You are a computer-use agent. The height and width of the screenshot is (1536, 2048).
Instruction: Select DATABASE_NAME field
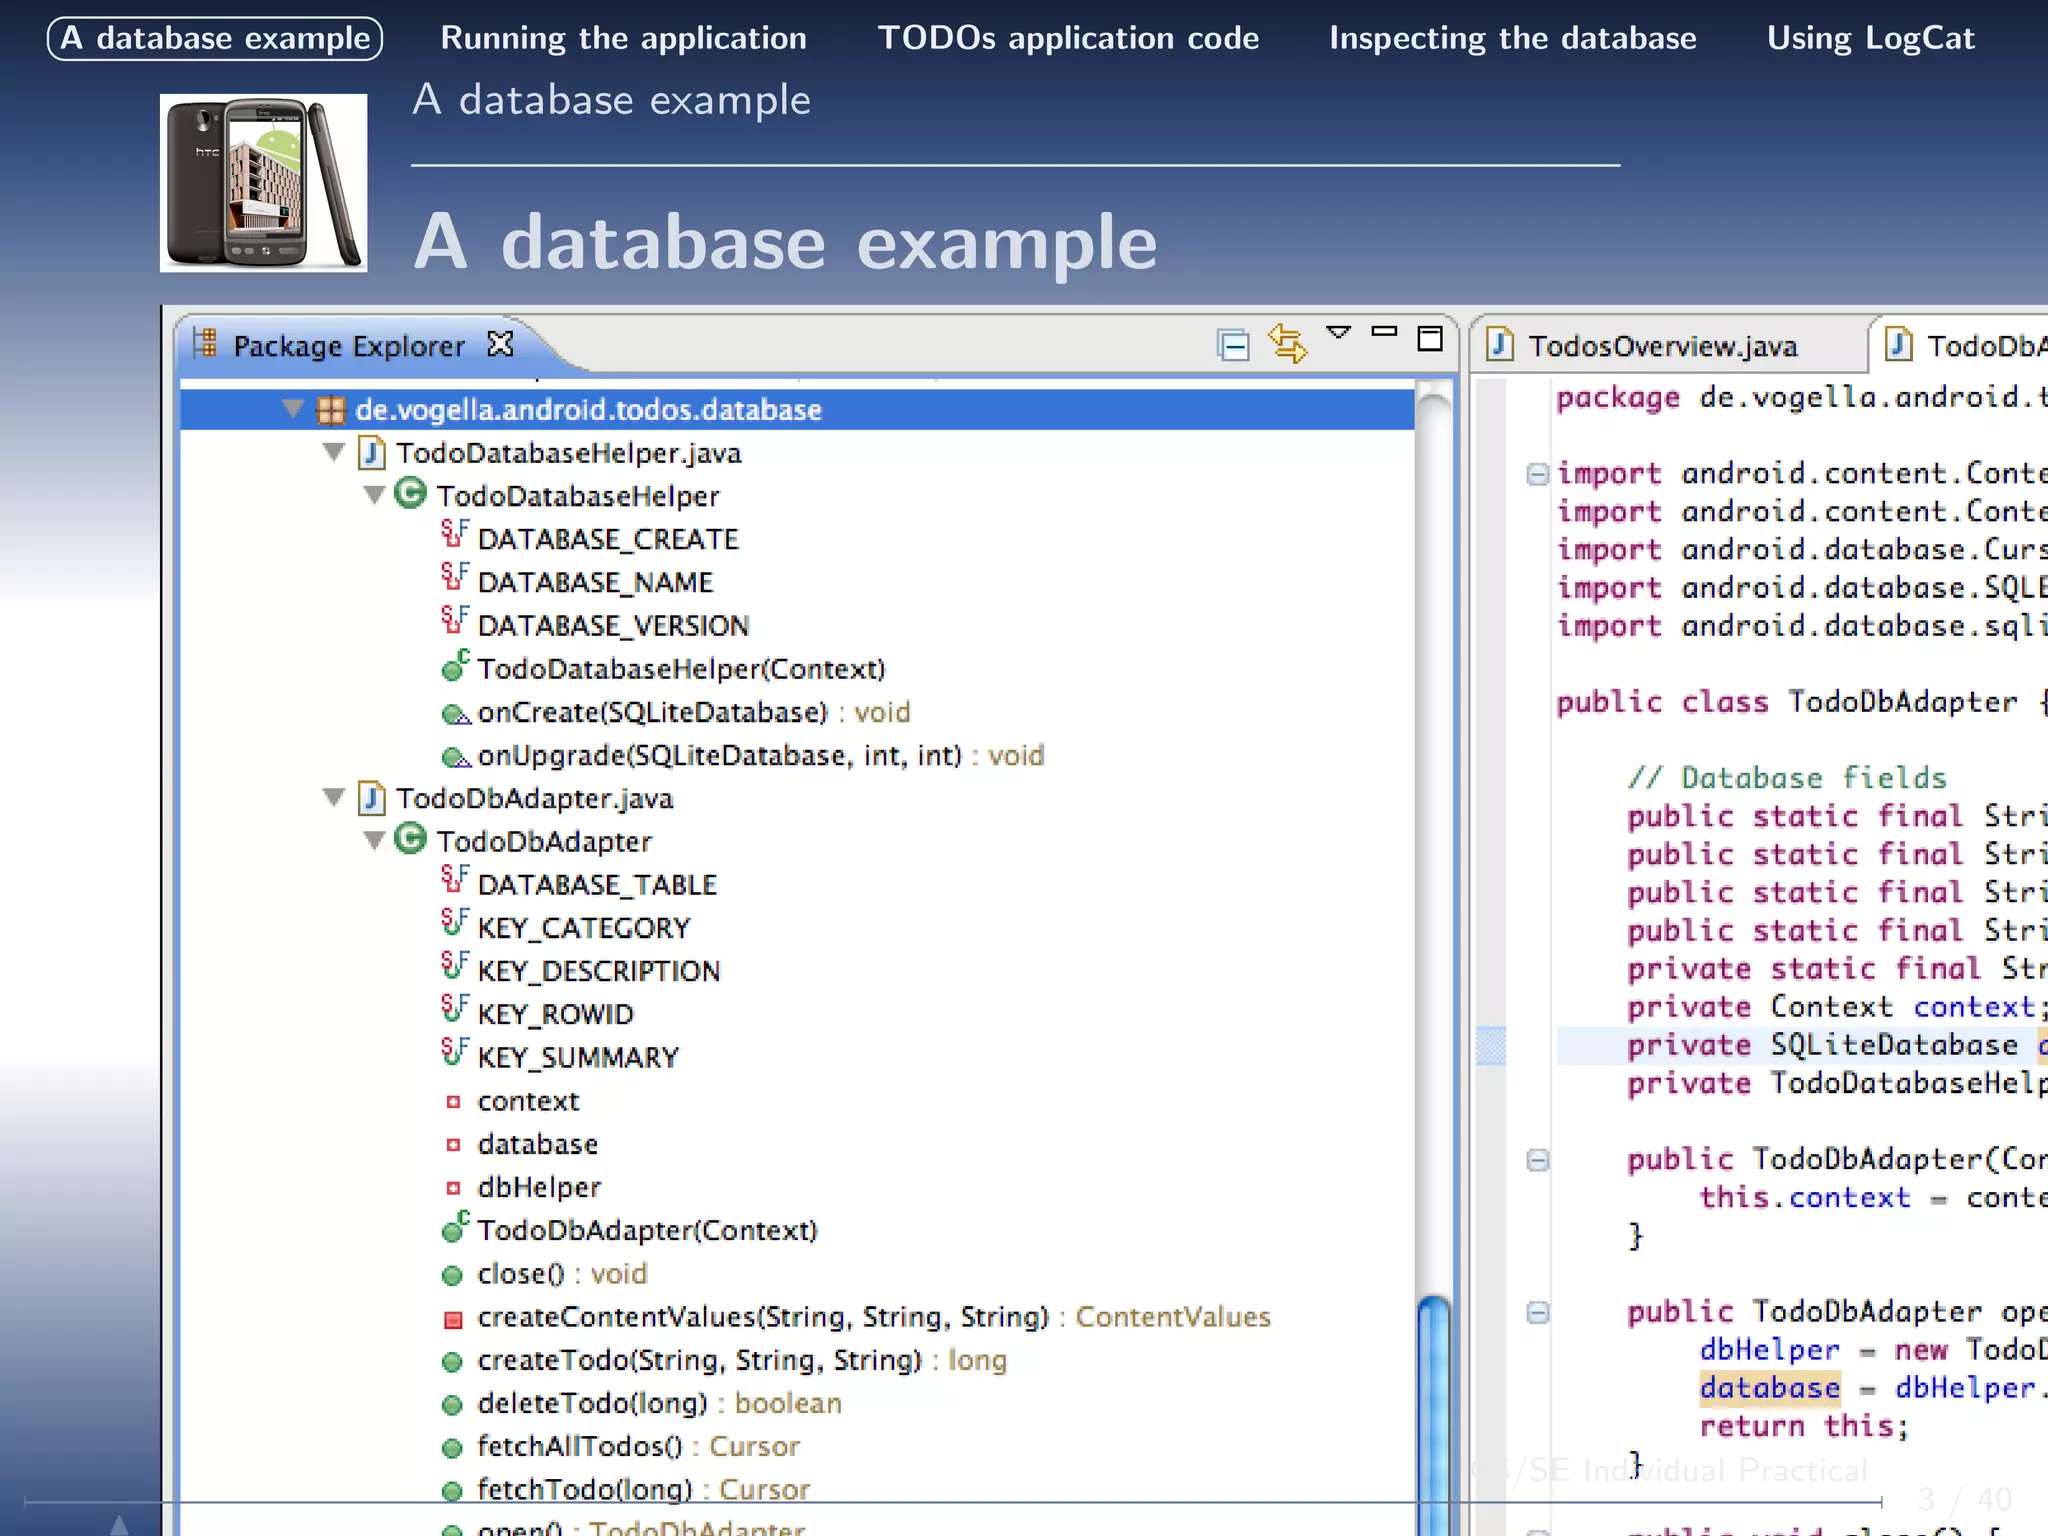[595, 582]
